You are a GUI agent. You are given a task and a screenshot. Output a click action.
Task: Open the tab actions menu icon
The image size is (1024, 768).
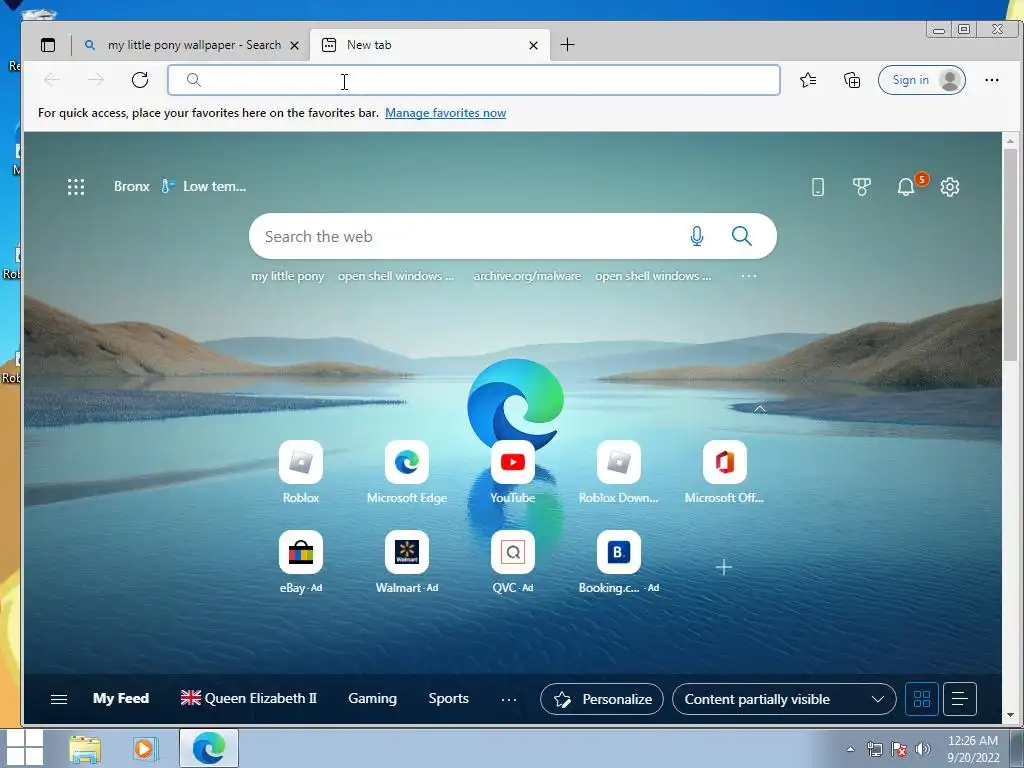click(48, 45)
